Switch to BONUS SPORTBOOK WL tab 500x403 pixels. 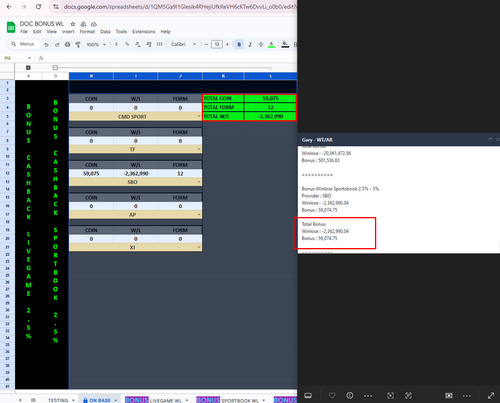[x=227, y=400]
